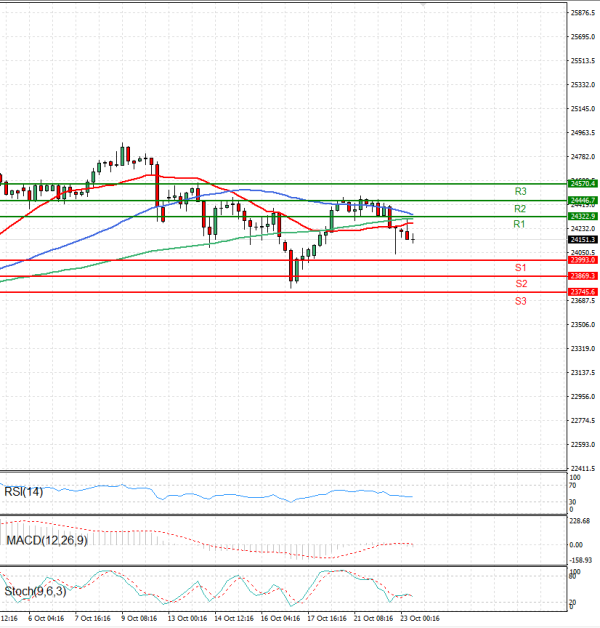Select the red 23869.3 price tag

click(x=582, y=276)
